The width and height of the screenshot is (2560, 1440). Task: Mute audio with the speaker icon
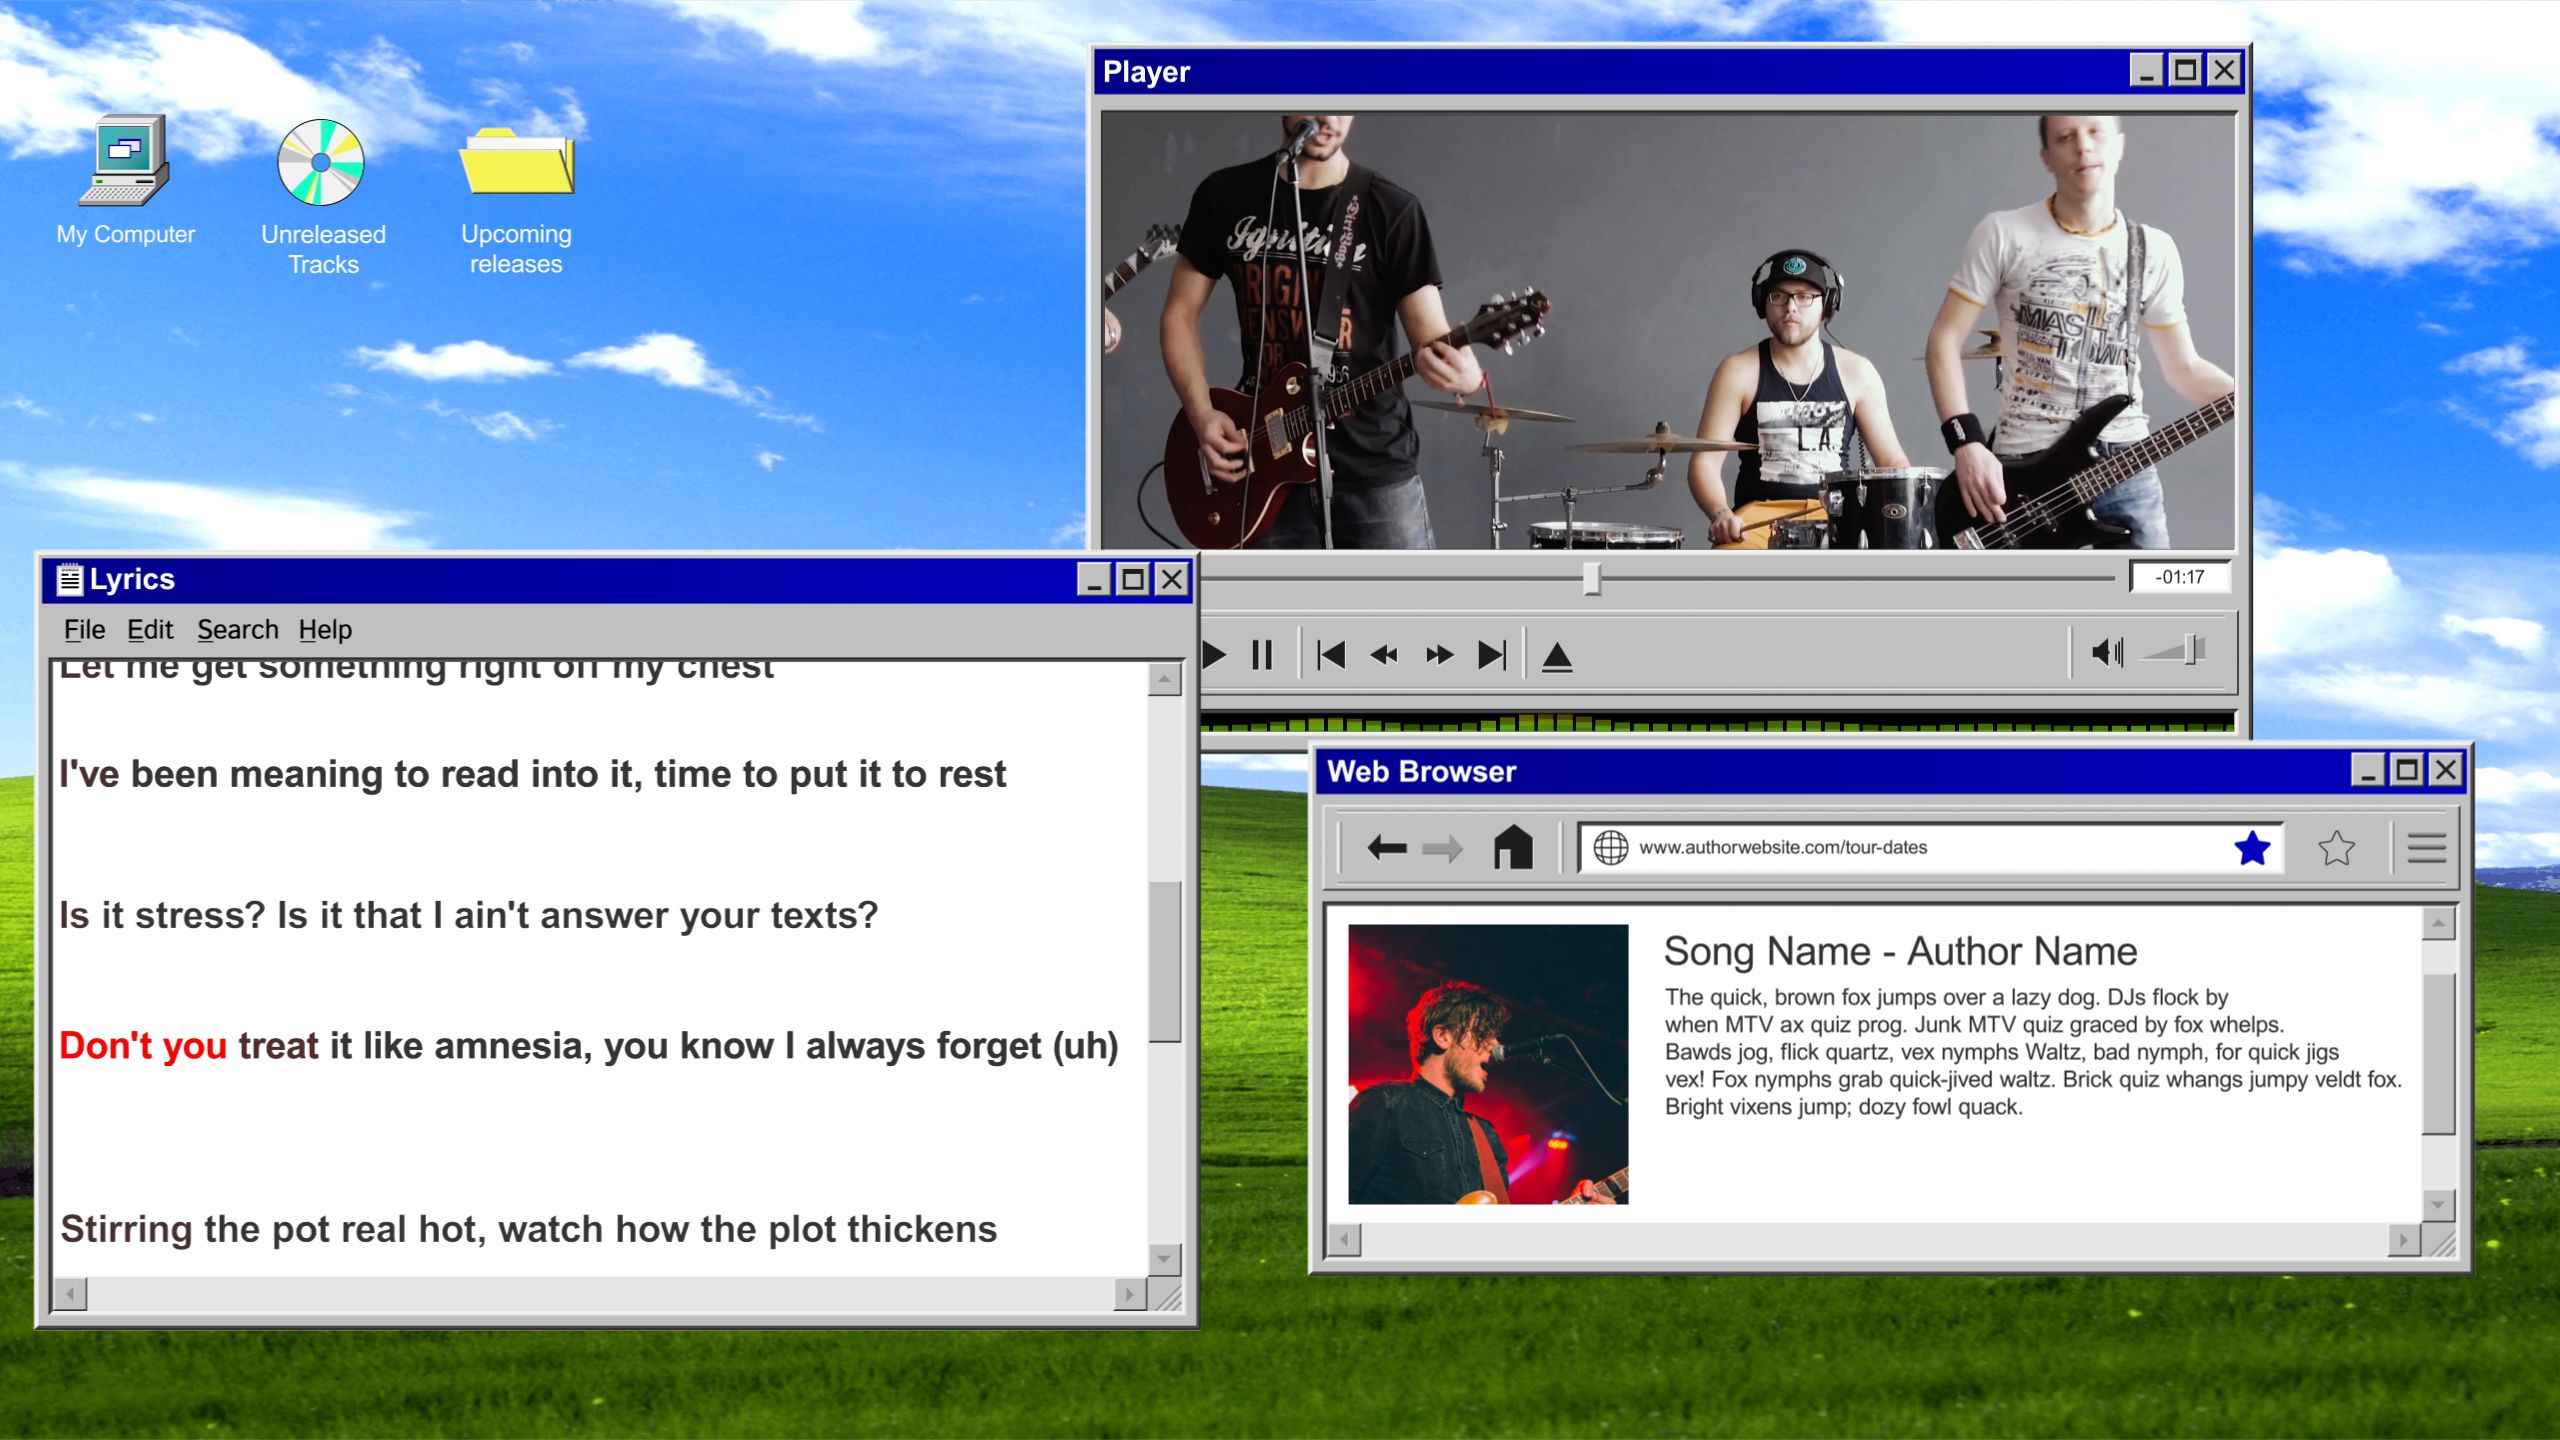coord(2108,653)
